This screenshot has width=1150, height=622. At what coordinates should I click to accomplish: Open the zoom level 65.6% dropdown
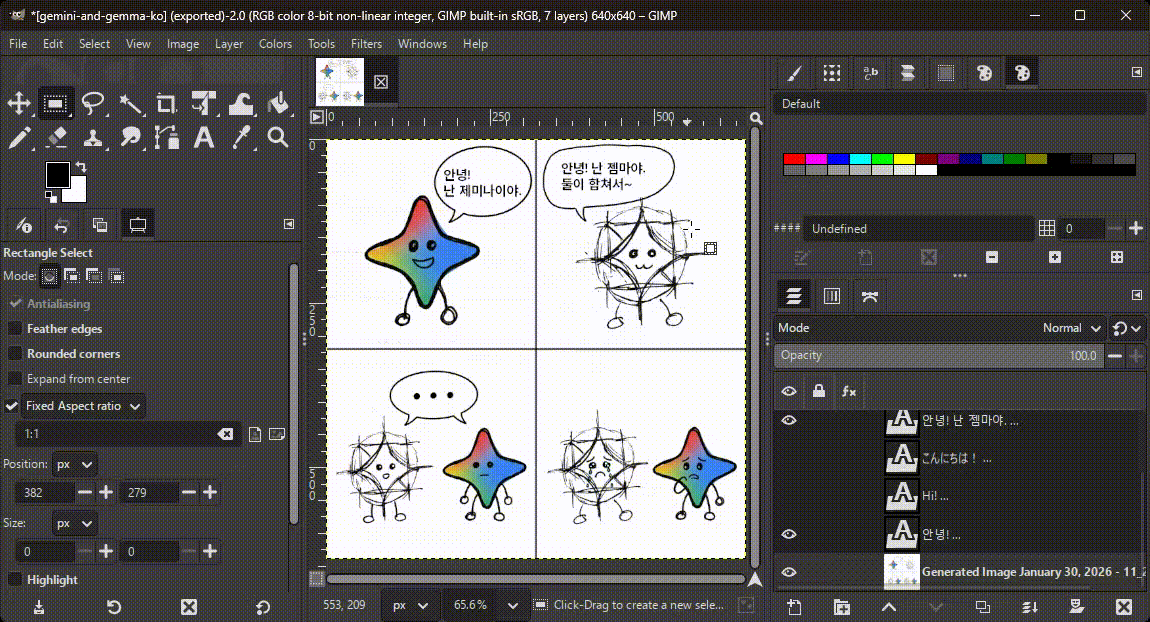(513, 605)
